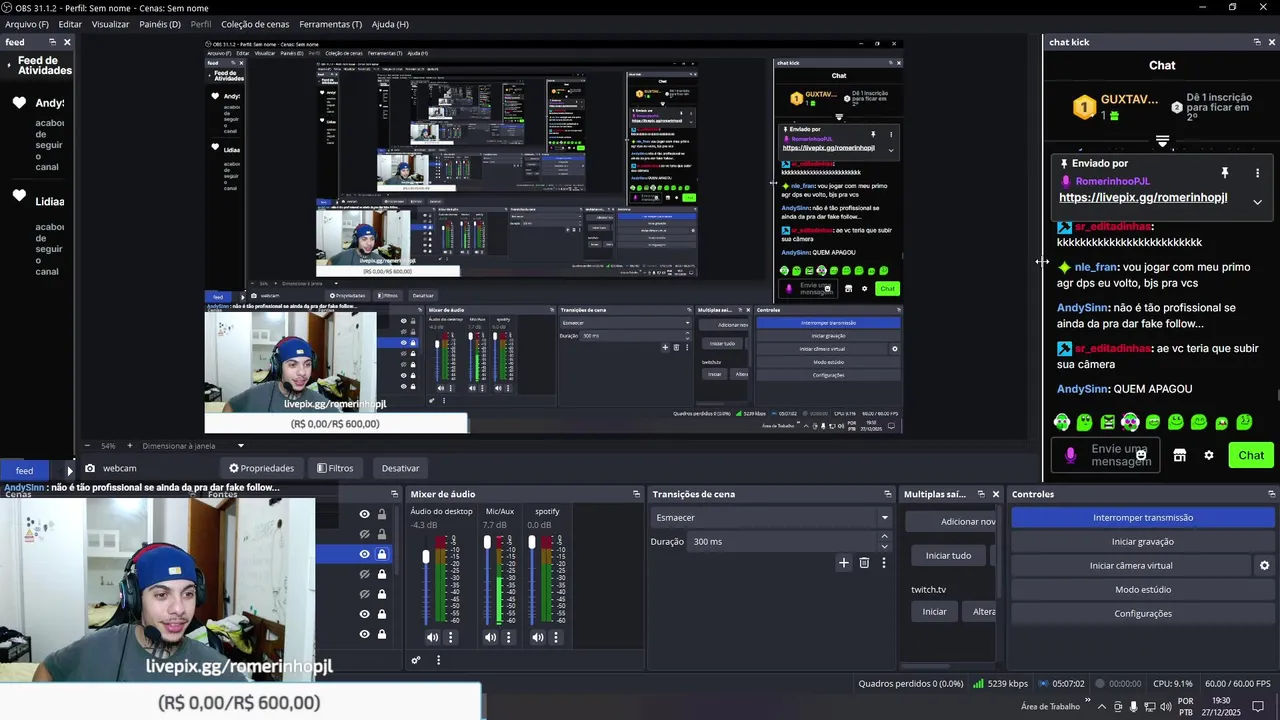Click the Envie uma mensagem chat input

[1105, 455]
